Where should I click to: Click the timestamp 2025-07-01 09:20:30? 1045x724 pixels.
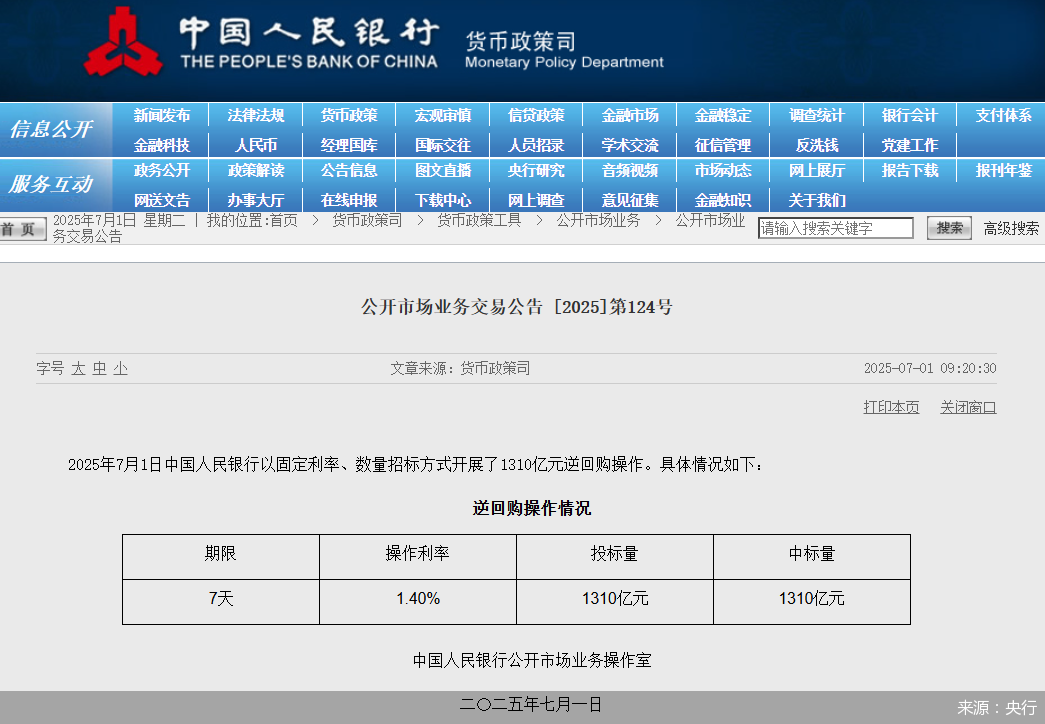930,369
